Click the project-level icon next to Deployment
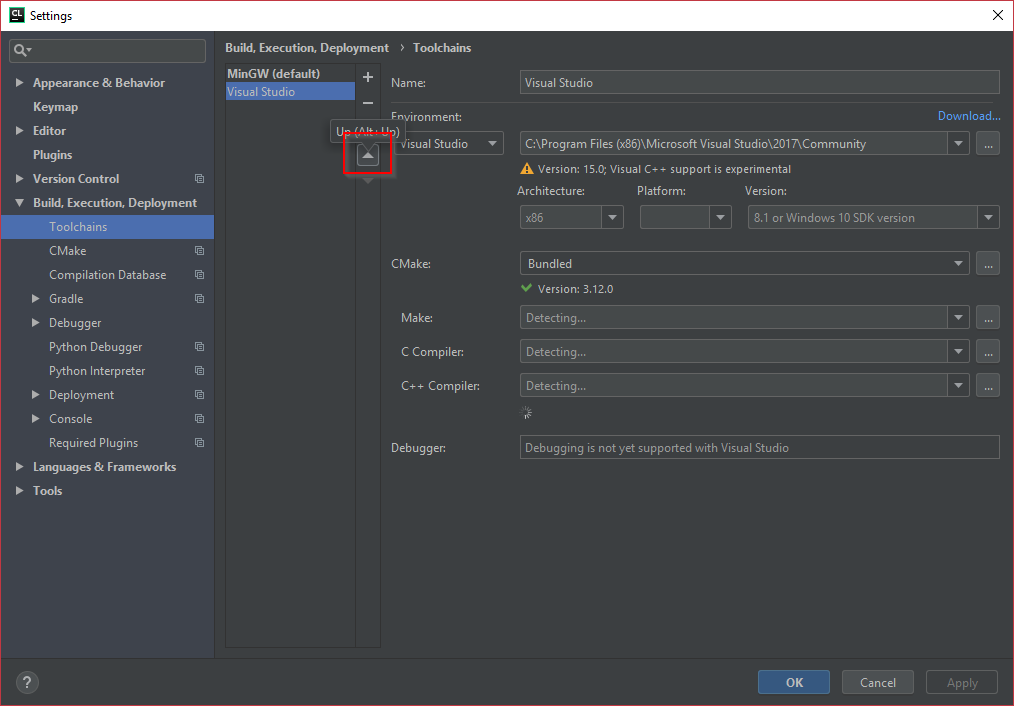1014x706 pixels. (199, 394)
